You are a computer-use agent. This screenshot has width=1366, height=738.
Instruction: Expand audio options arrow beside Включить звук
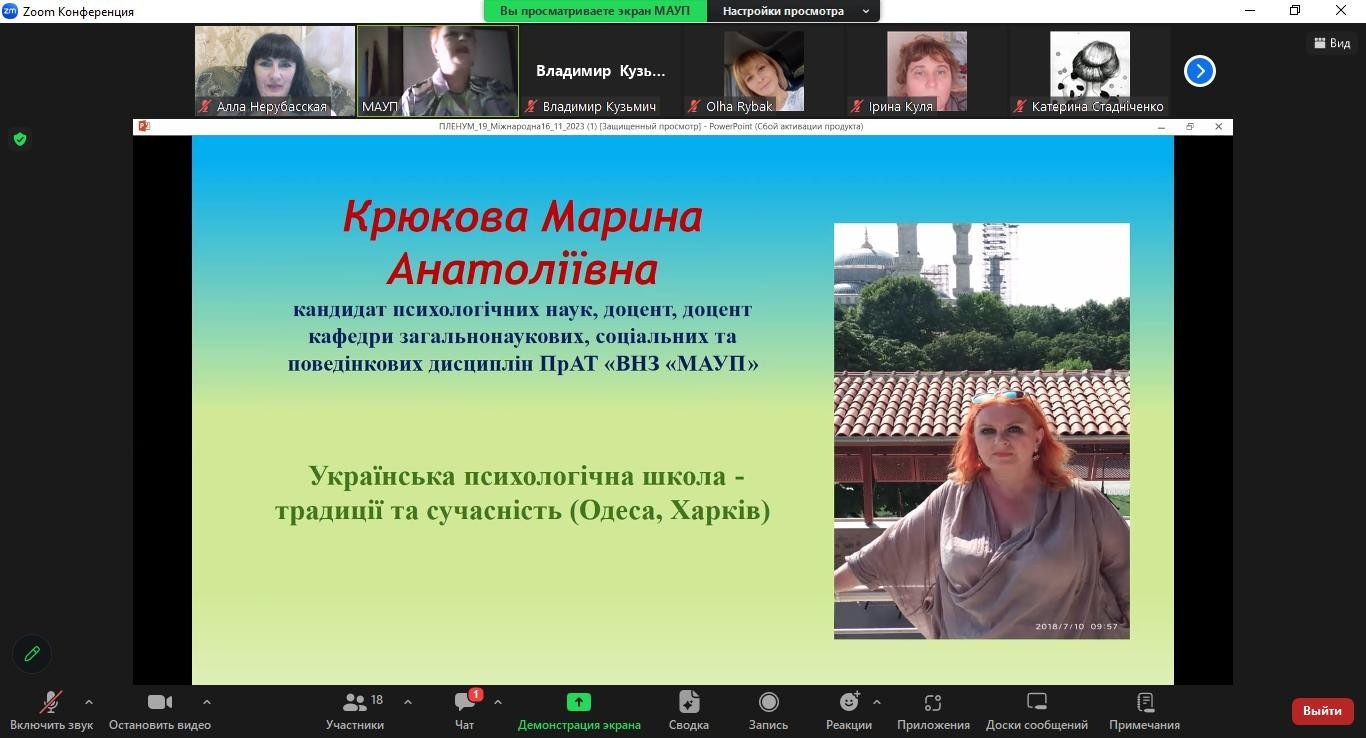(x=89, y=702)
